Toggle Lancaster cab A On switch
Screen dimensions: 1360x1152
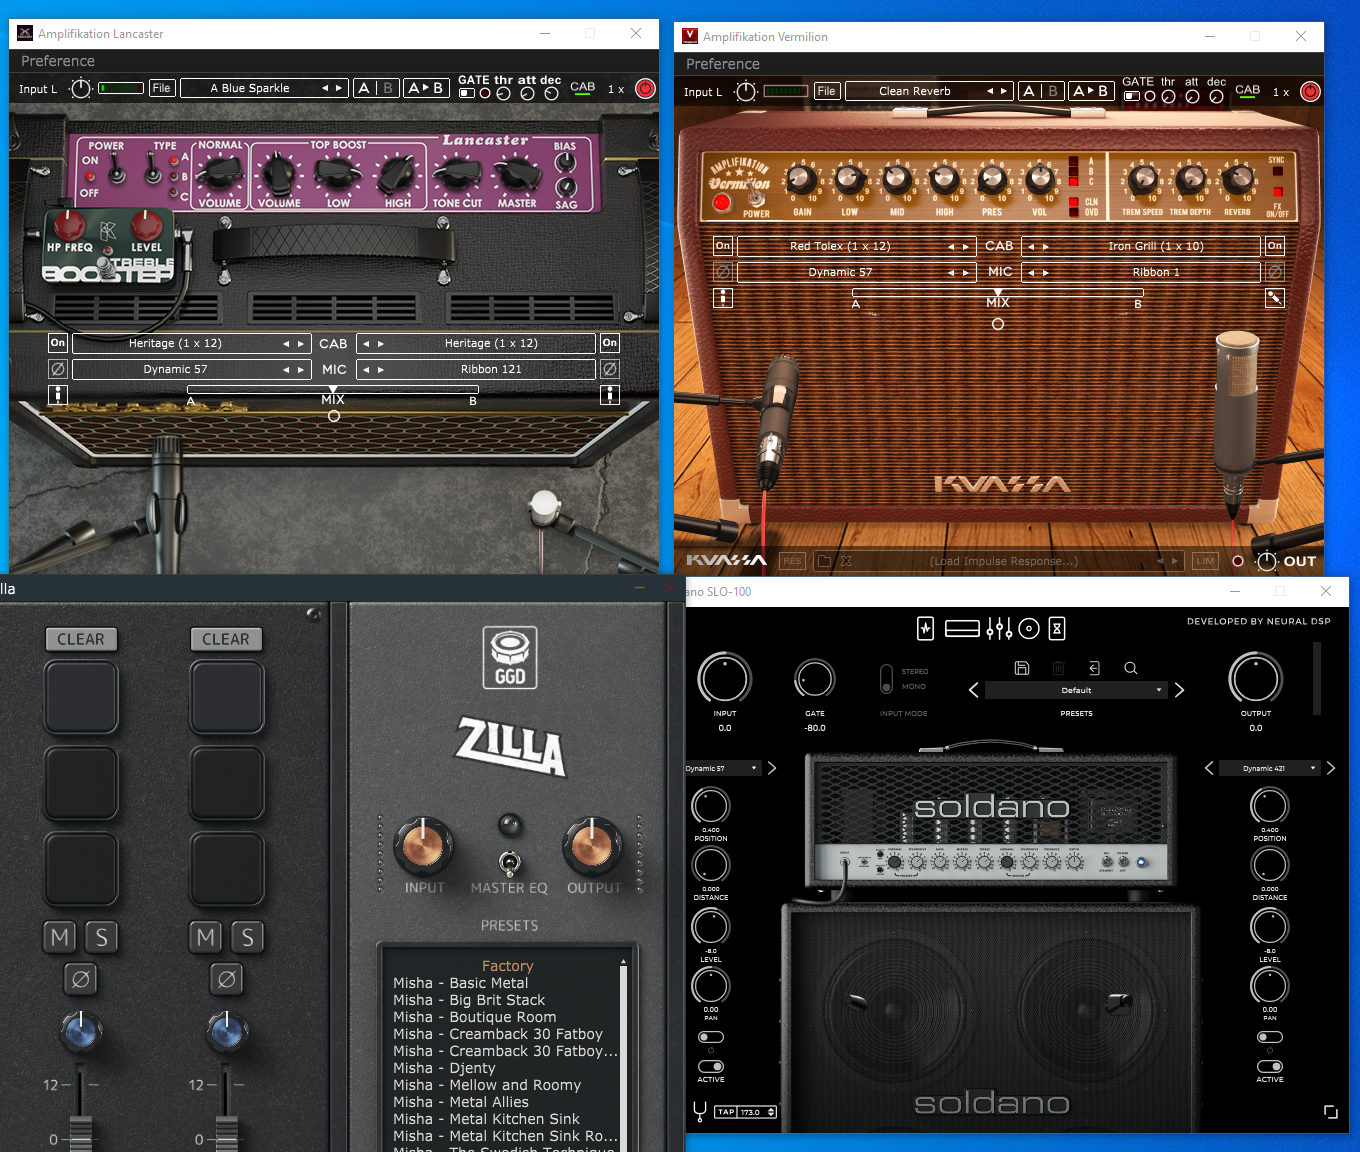tap(58, 343)
